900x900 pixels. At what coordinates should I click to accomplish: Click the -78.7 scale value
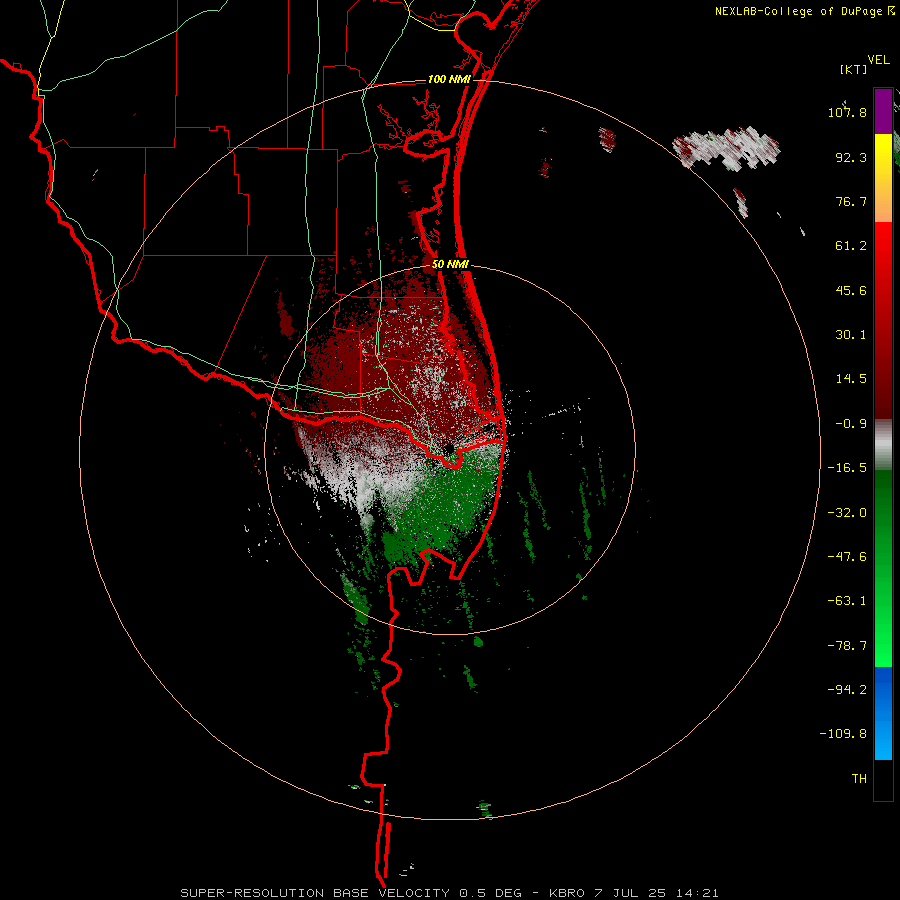coord(847,646)
